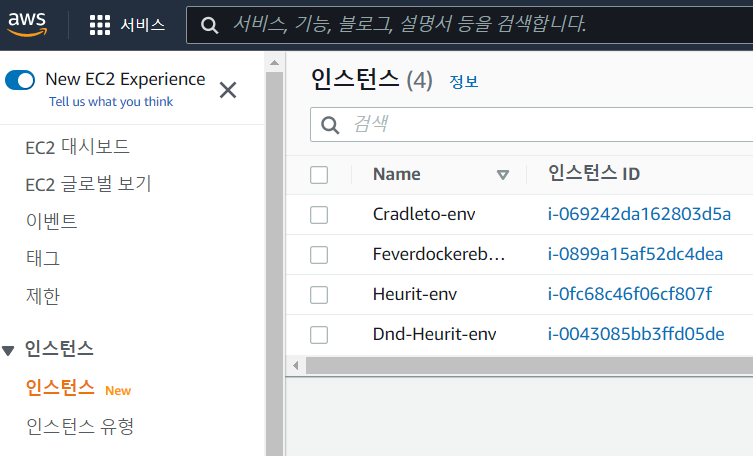Screen dimensions: 753x456
Task: Open EC2 대시보드 in sidebar
Action: pyautogui.click(x=77, y=147)
